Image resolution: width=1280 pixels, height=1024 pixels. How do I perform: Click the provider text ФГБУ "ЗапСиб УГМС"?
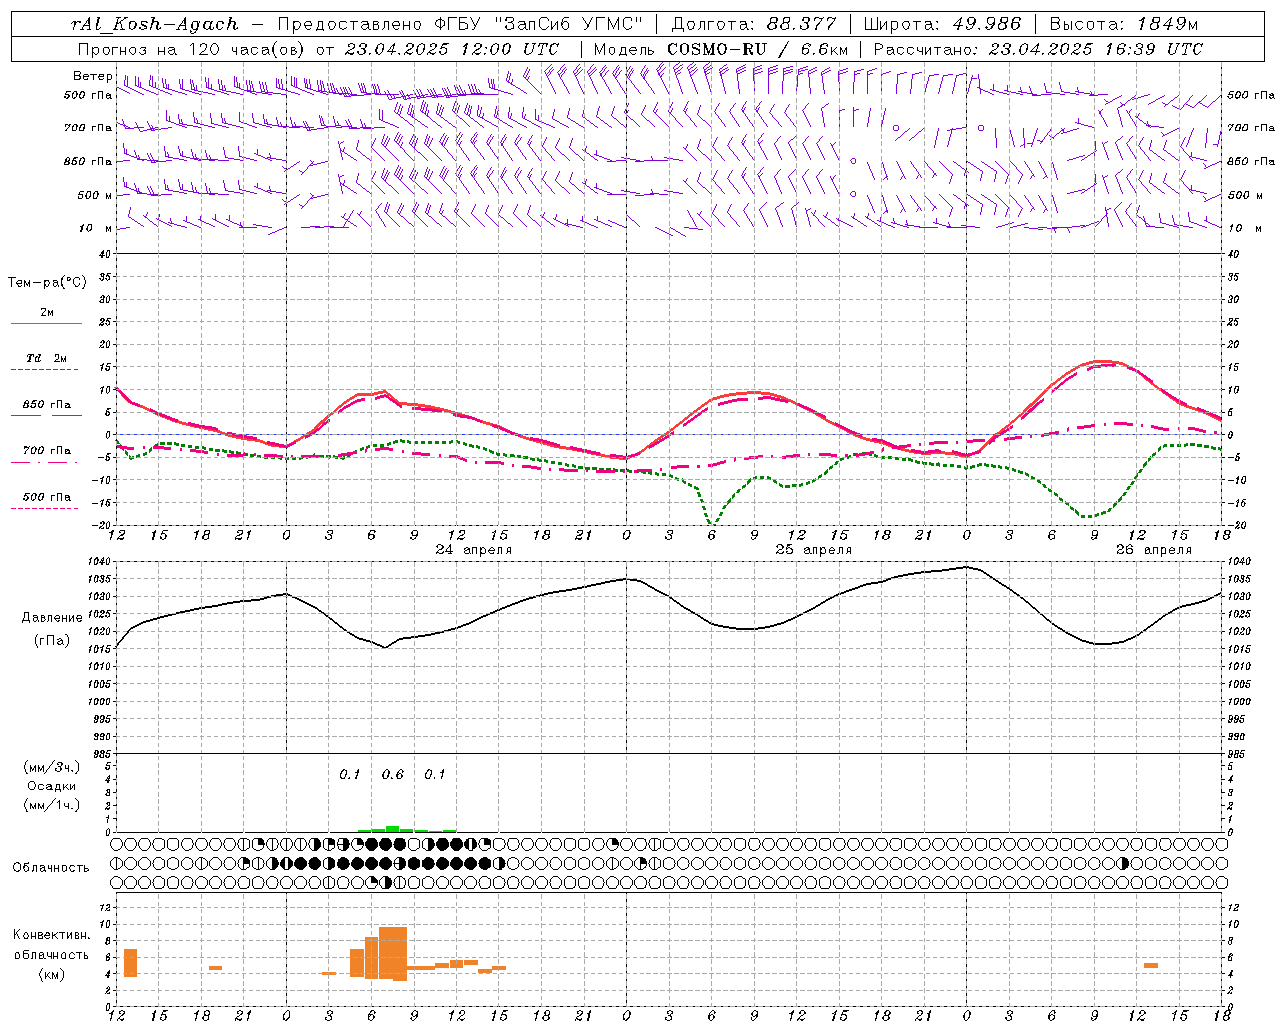pos(539,24)
